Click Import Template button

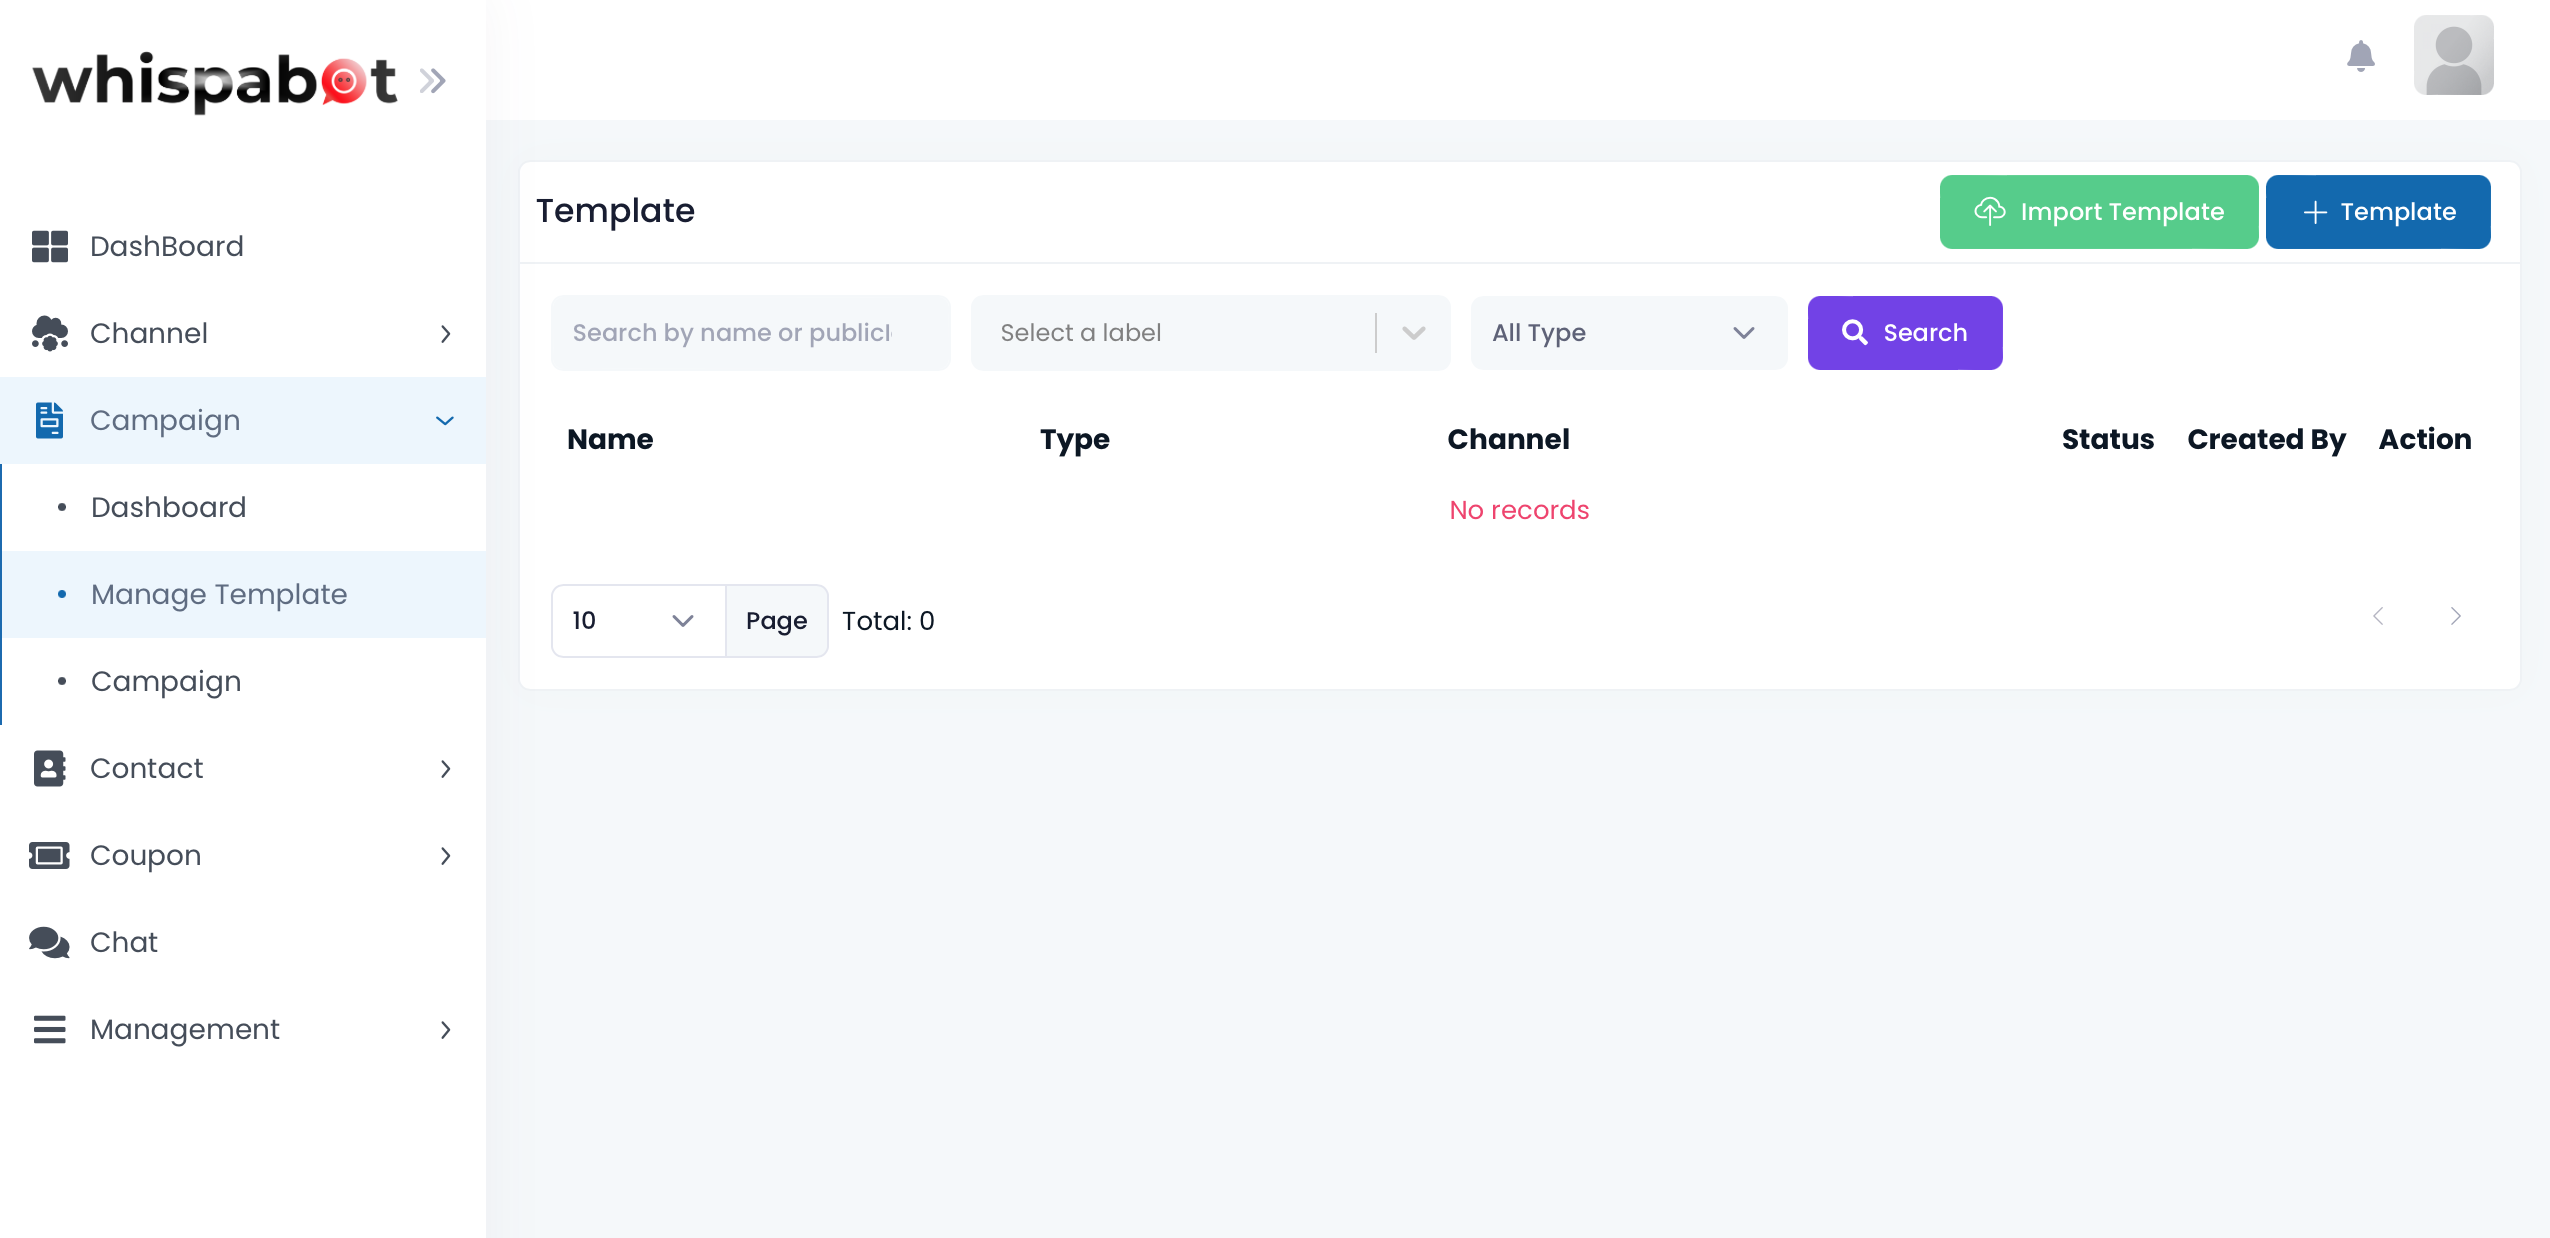click(2098, 212)
